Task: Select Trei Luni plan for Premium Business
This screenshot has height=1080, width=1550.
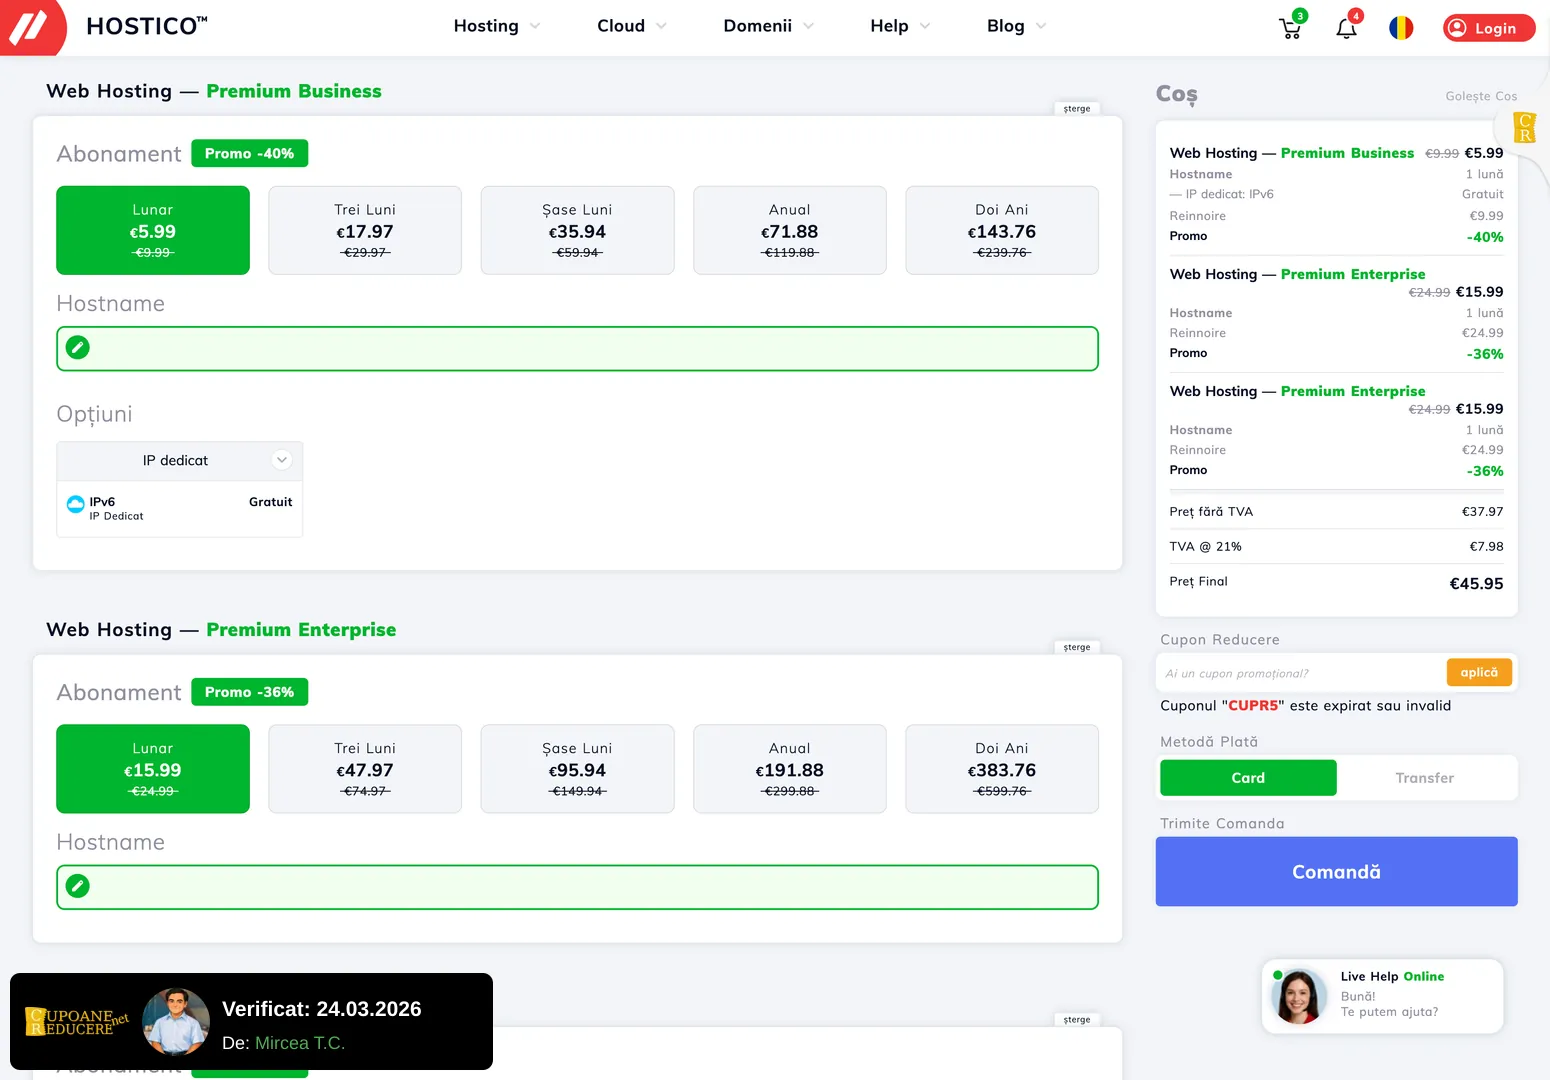Action: (365, 230)
